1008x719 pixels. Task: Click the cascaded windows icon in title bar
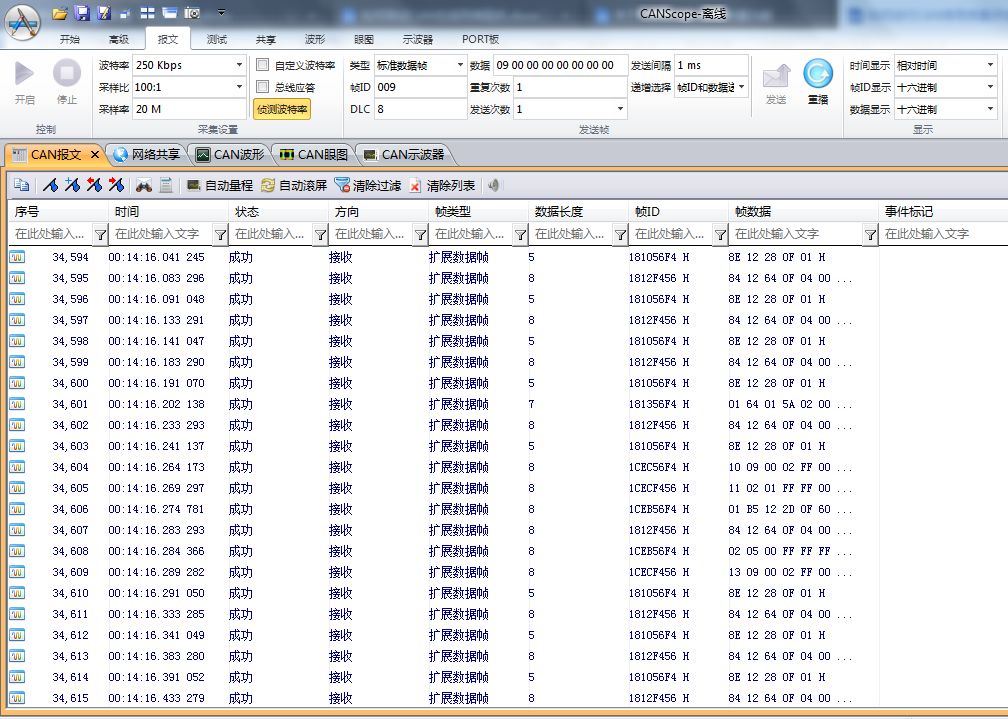point(170,13)
